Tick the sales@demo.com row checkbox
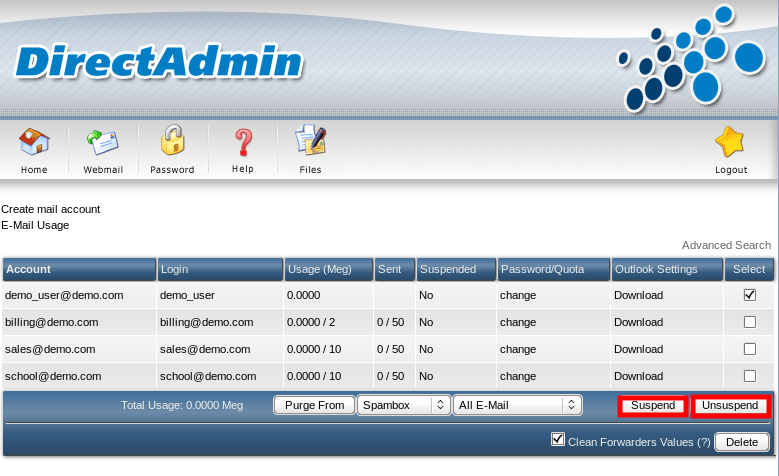779x476 pixels. 749,349
